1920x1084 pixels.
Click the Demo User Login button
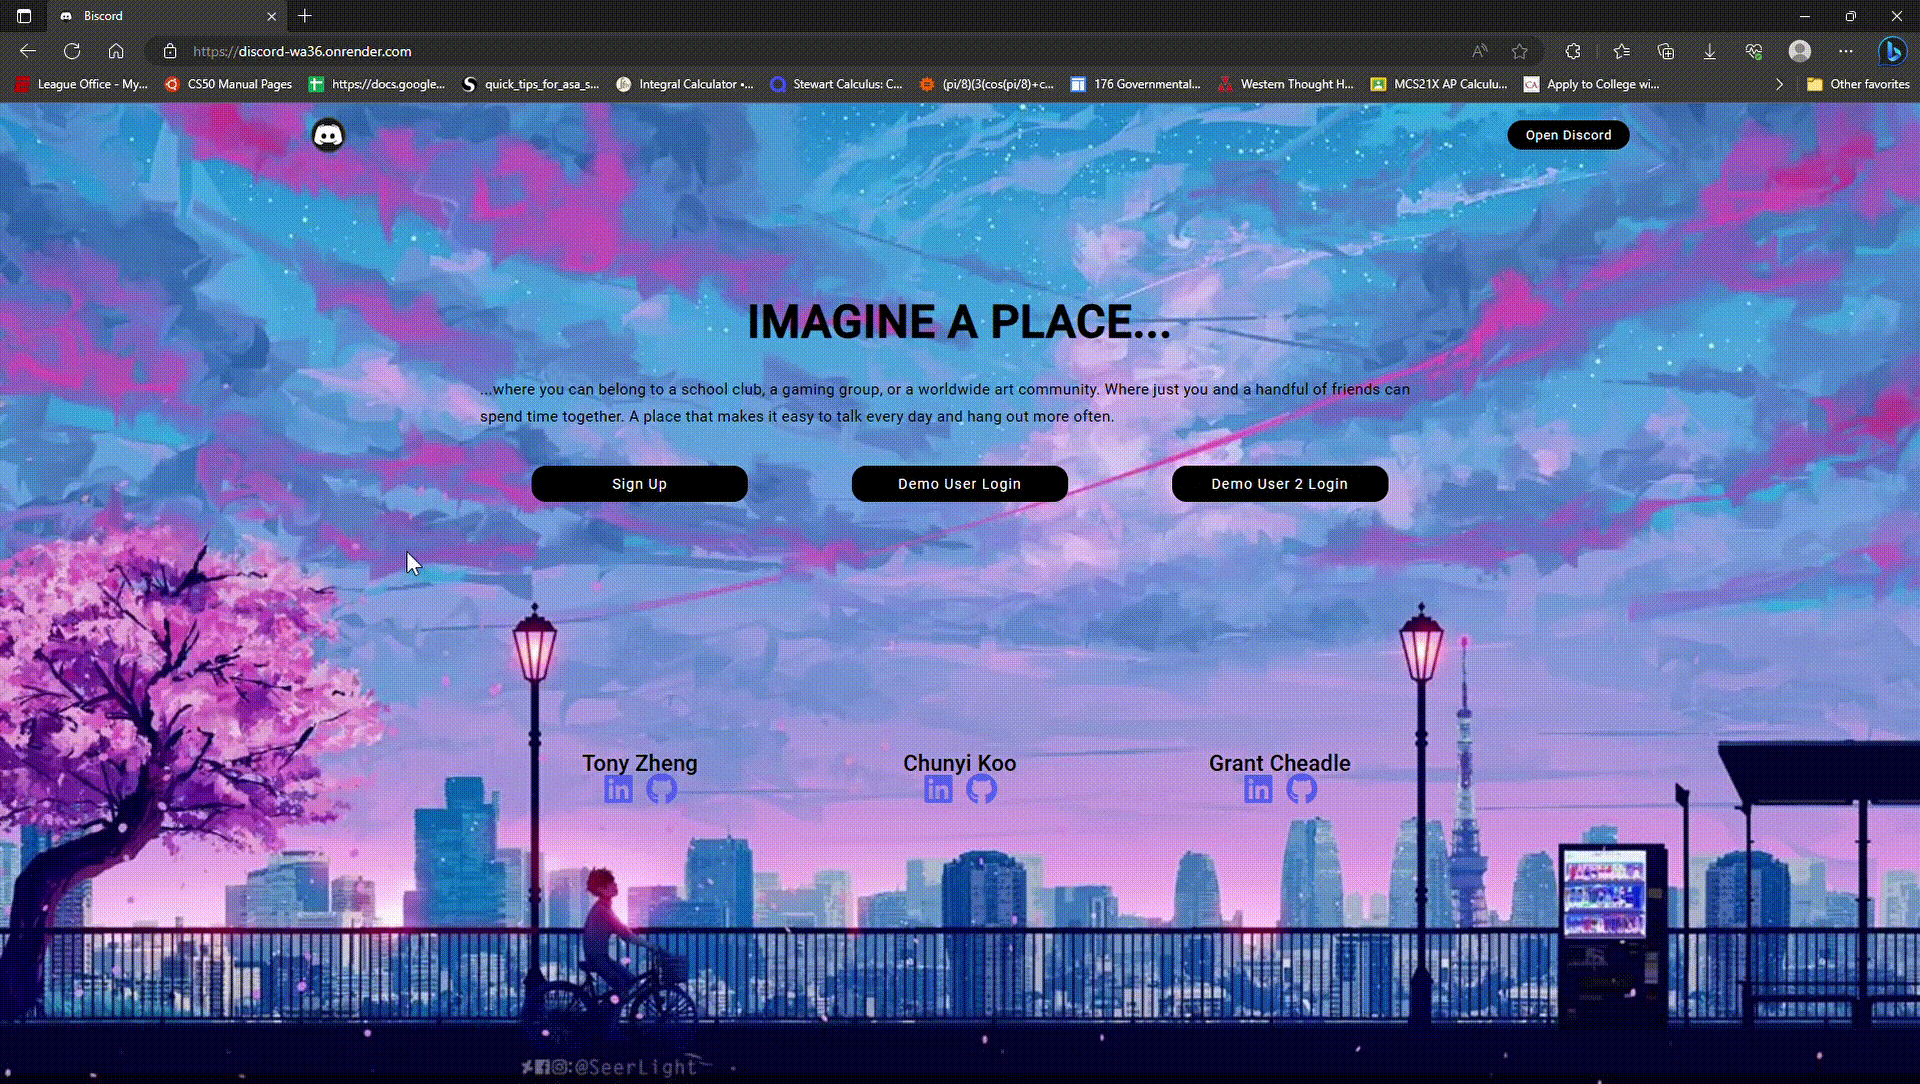[x=959, y=484]
